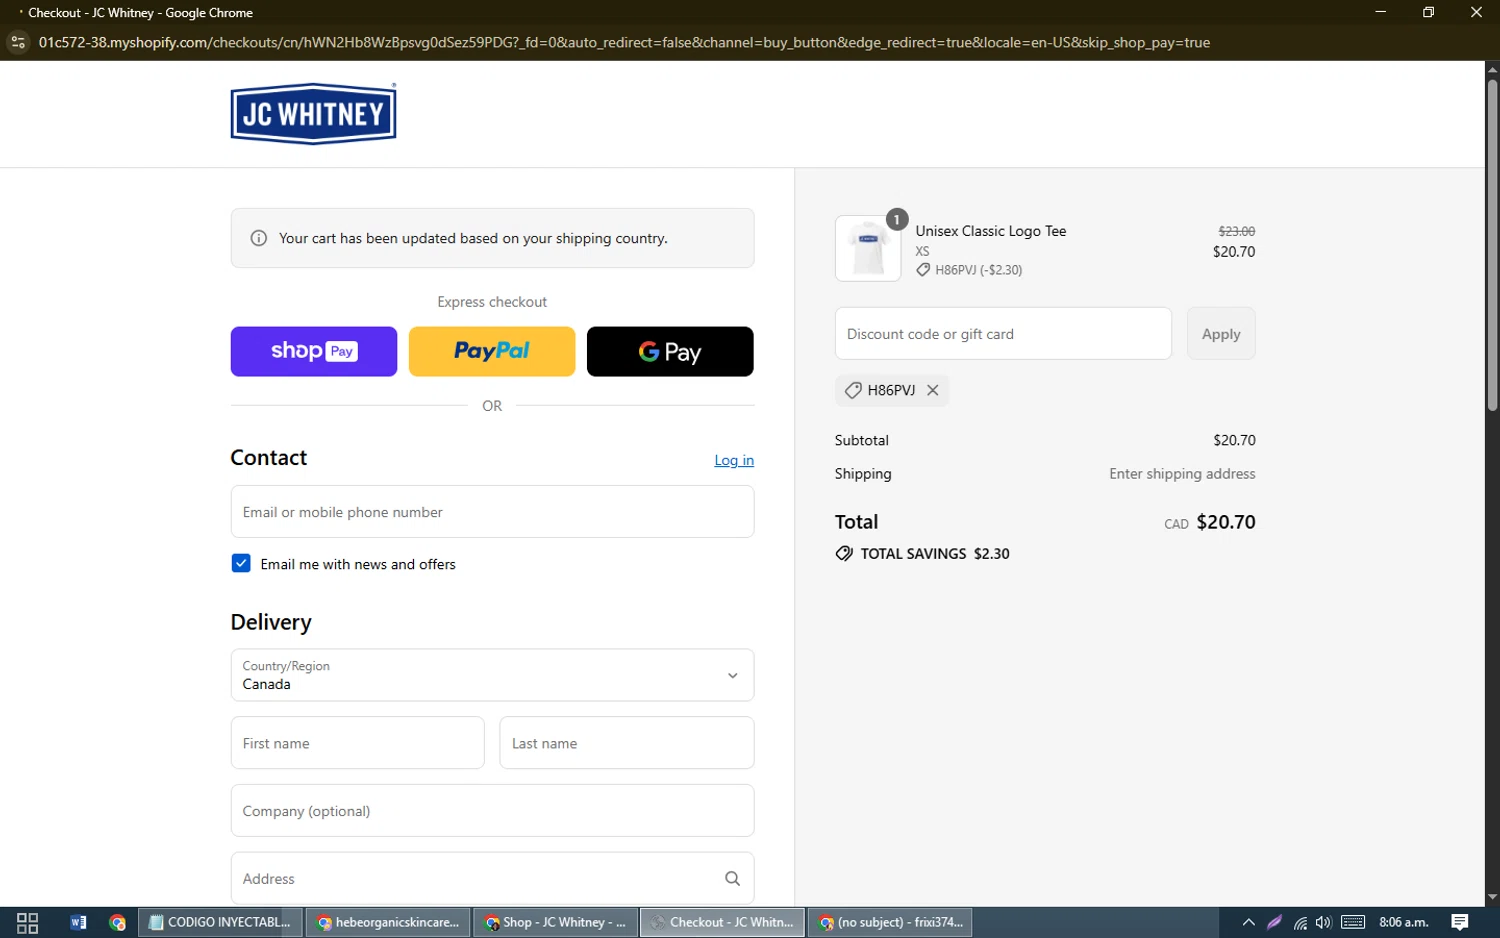Pay with PayPal

[492, 351]
